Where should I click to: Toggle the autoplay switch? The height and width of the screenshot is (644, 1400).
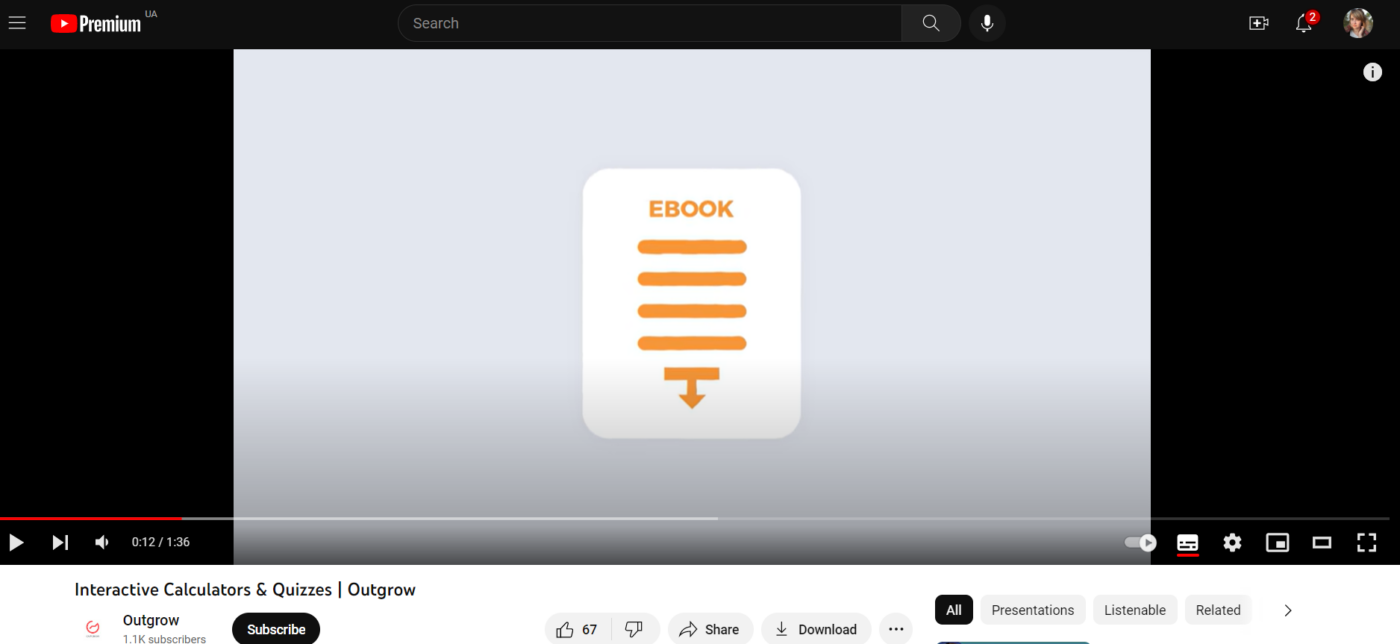(1141, 542)
